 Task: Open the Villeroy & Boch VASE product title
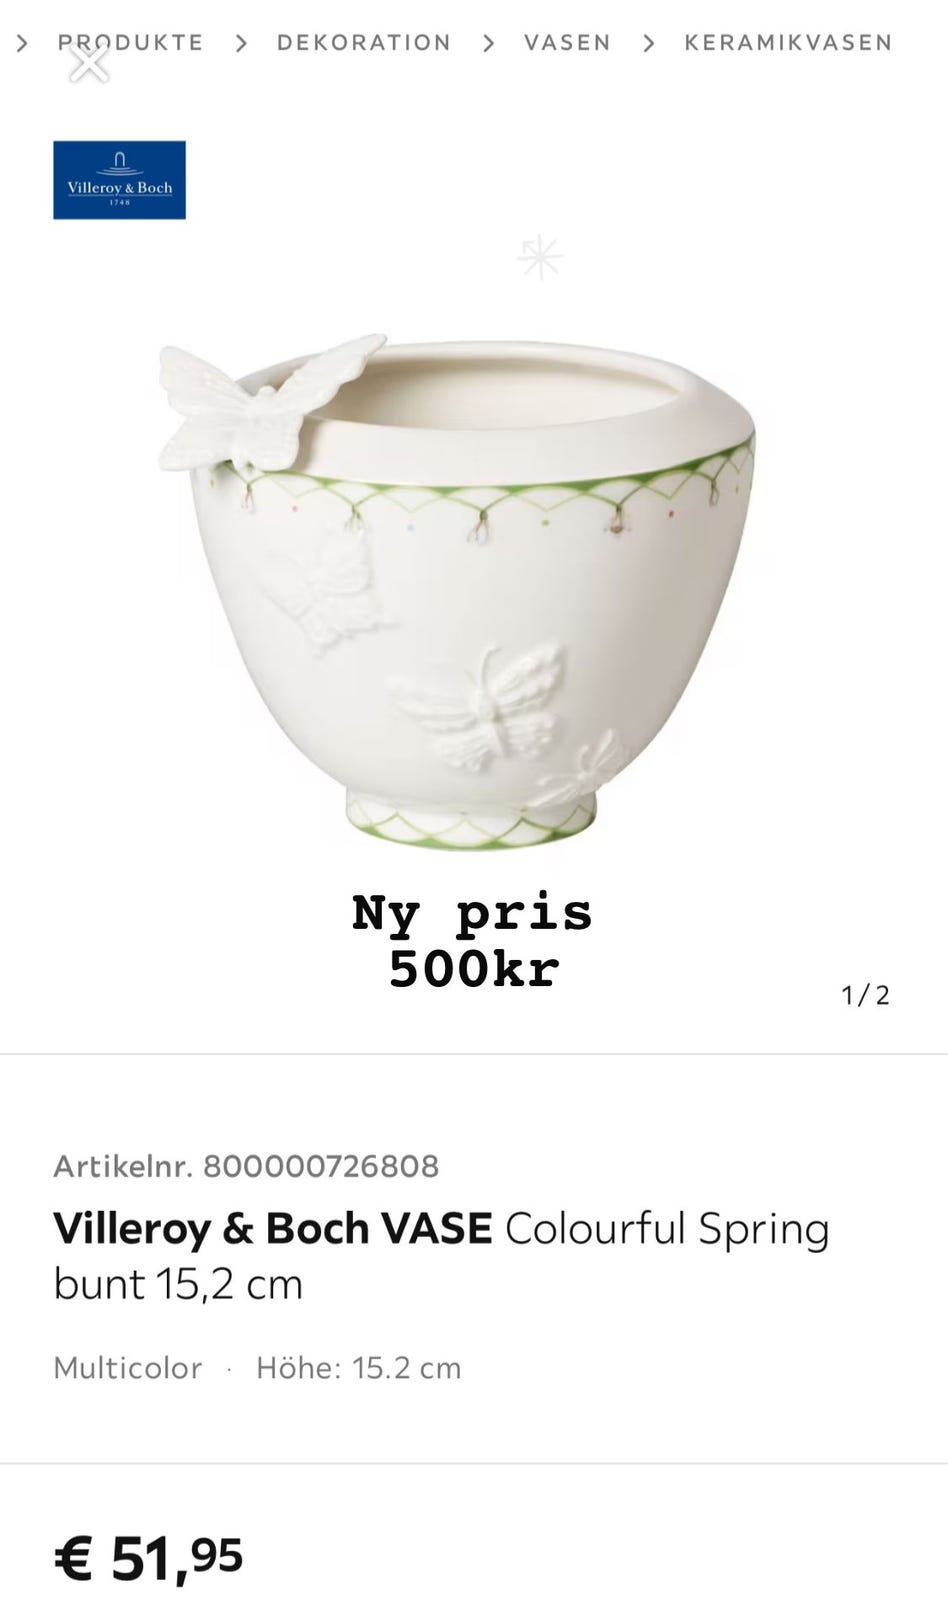441,1256
